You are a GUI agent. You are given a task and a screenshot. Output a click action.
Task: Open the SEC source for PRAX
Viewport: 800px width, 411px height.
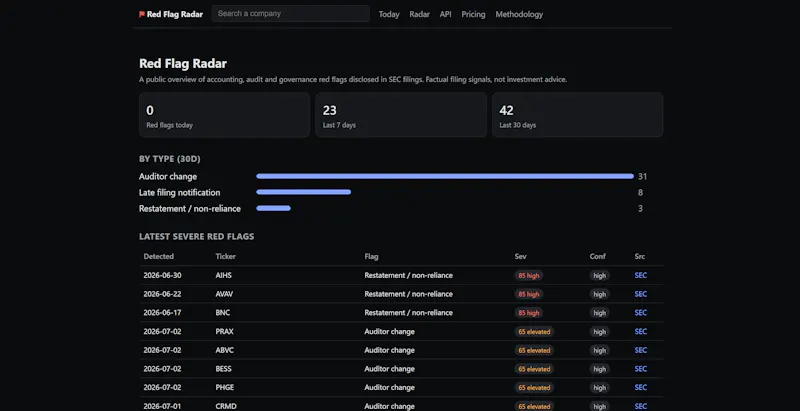click(641, 331)
